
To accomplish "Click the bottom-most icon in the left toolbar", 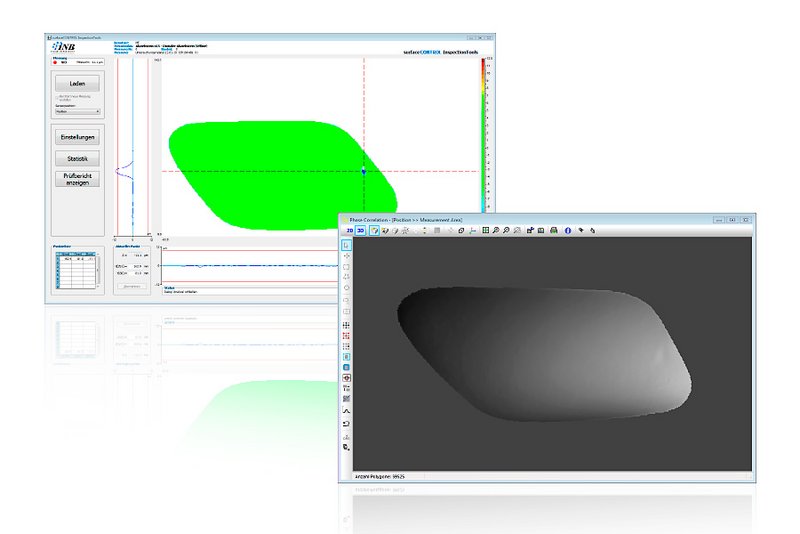I will click(x=346, y=447).
